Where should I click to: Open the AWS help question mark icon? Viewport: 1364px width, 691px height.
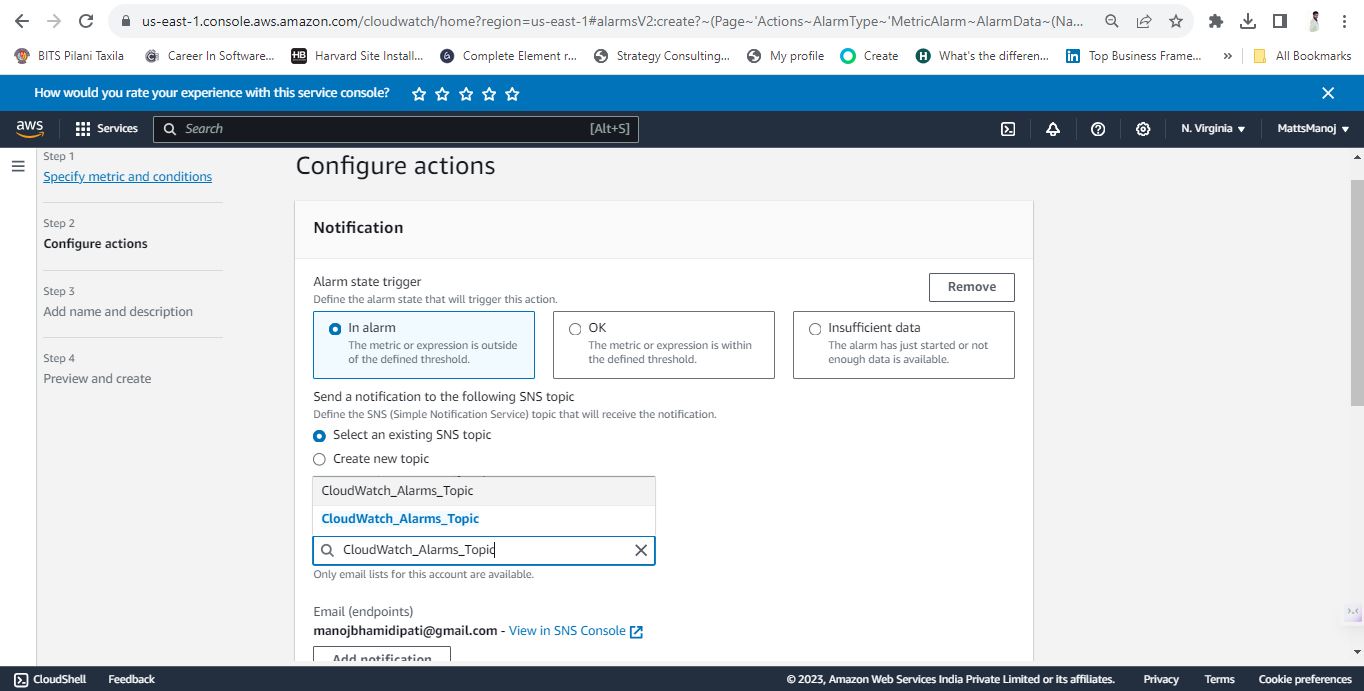click(x=1098, y=129)
